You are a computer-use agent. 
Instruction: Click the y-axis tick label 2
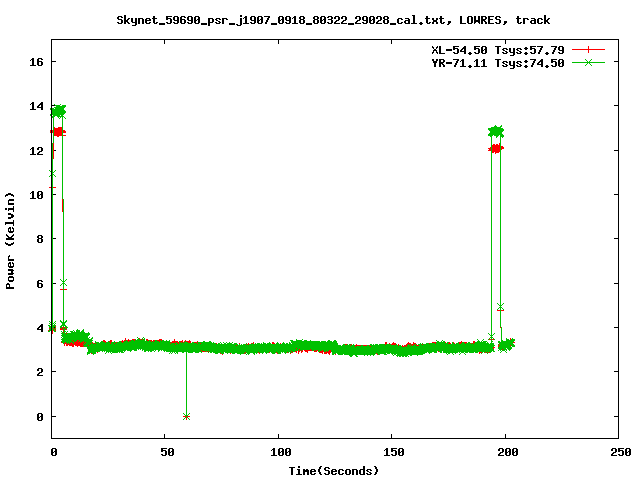[x=40, y=372]
